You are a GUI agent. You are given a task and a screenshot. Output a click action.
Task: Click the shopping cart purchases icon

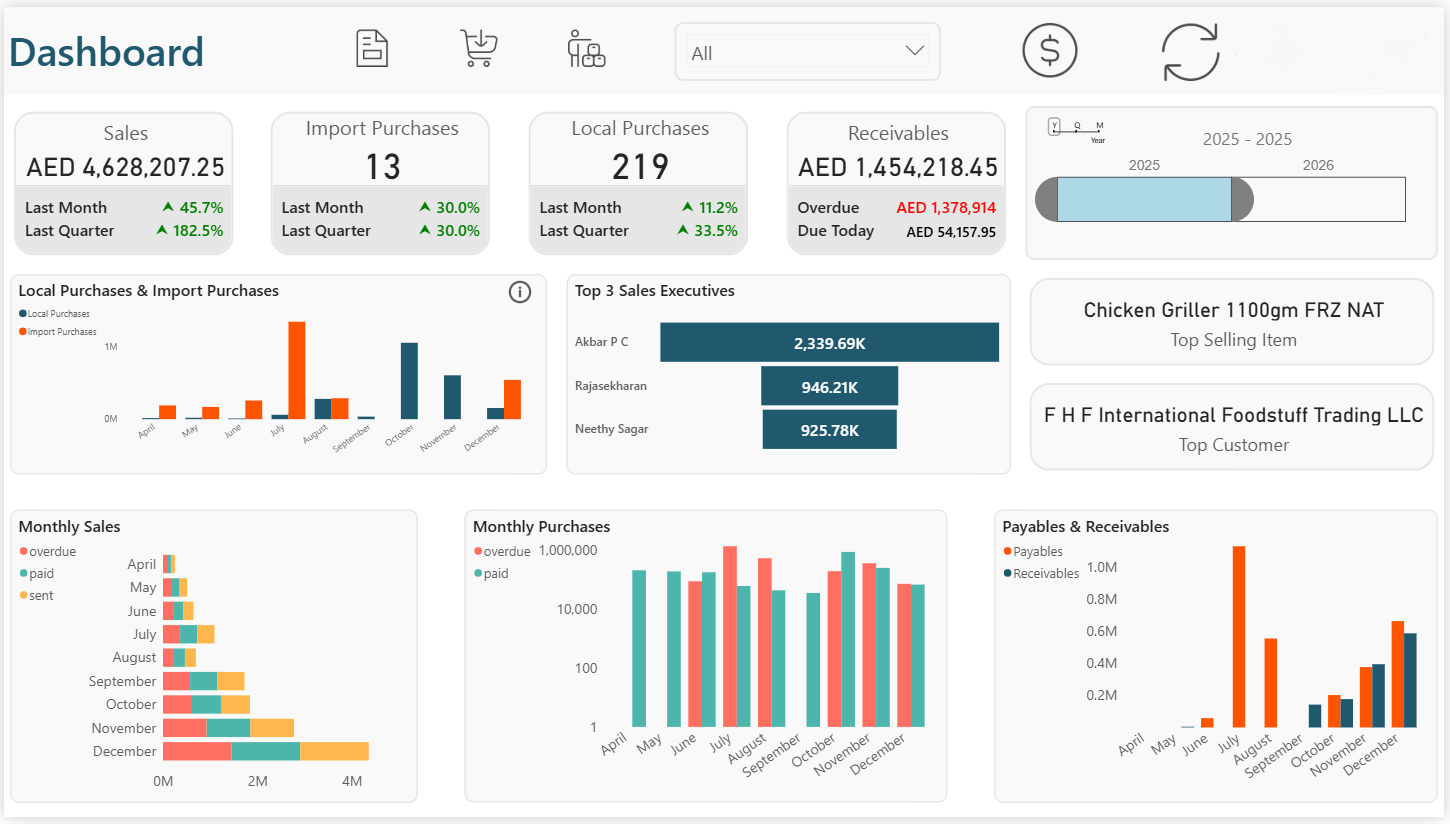coord(478,47)
